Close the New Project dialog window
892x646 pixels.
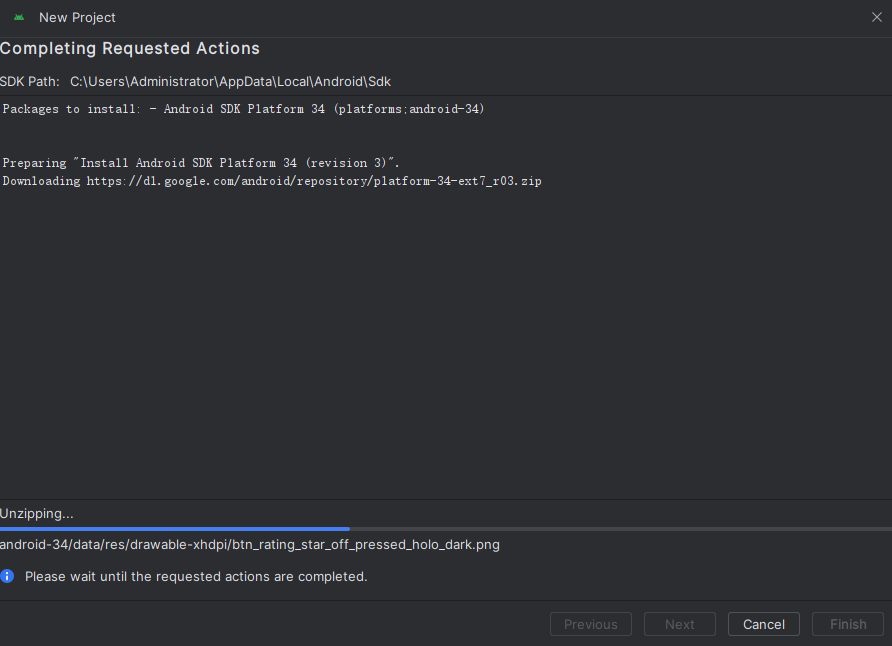point(876,17)
